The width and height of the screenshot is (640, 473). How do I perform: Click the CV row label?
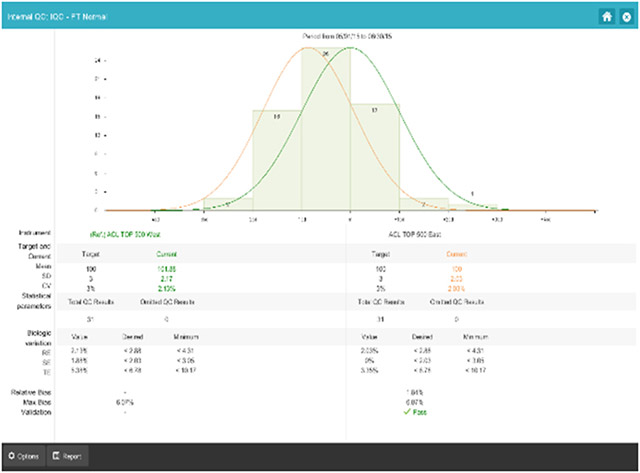click(47, 286)
